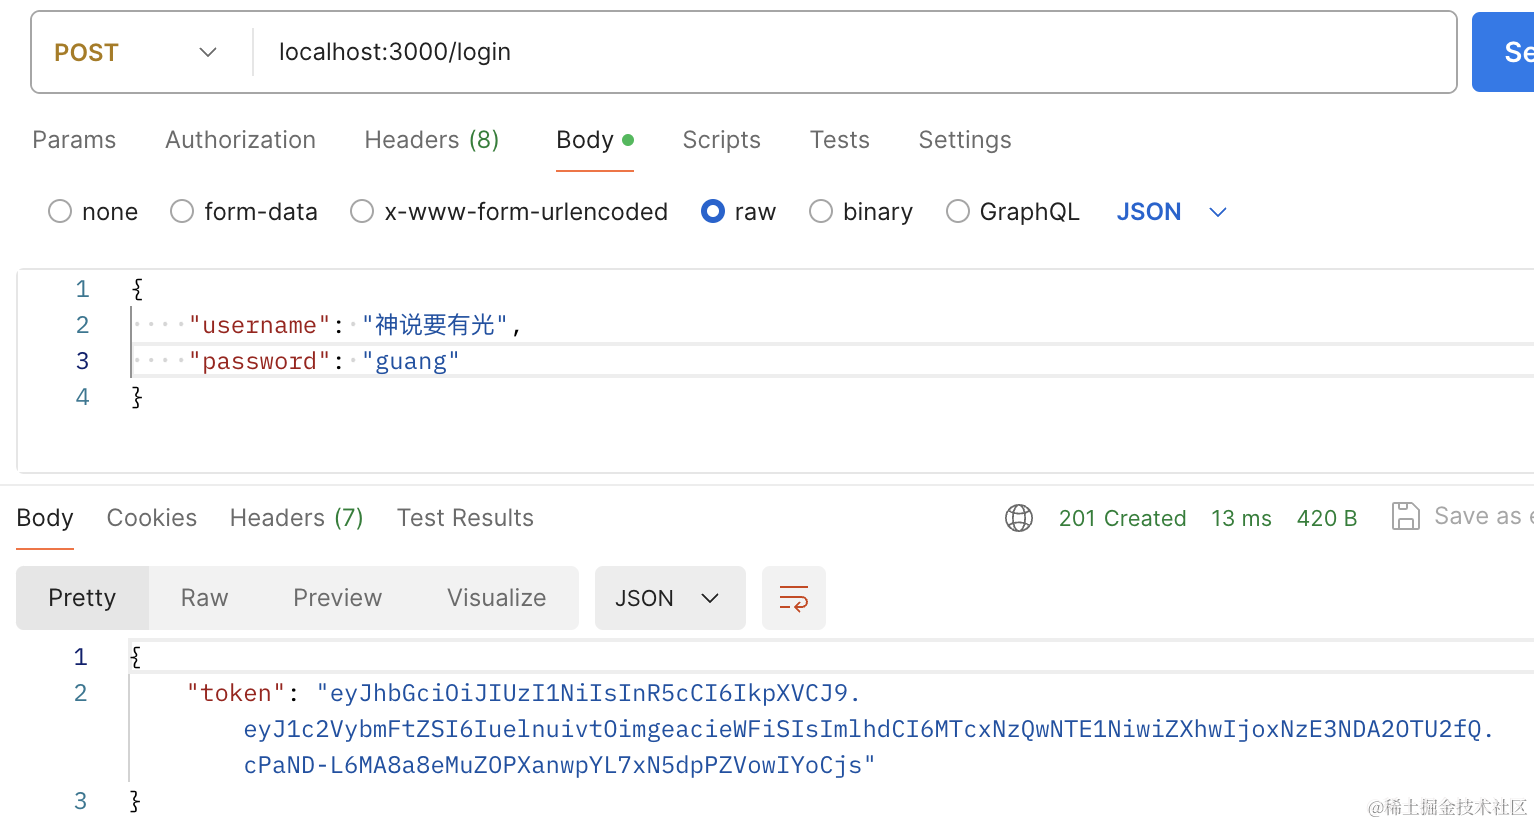Expand the raw body JSON language dropdown
The height and width of the screenshot is (824, 1534).
[x=1171, y=212]
